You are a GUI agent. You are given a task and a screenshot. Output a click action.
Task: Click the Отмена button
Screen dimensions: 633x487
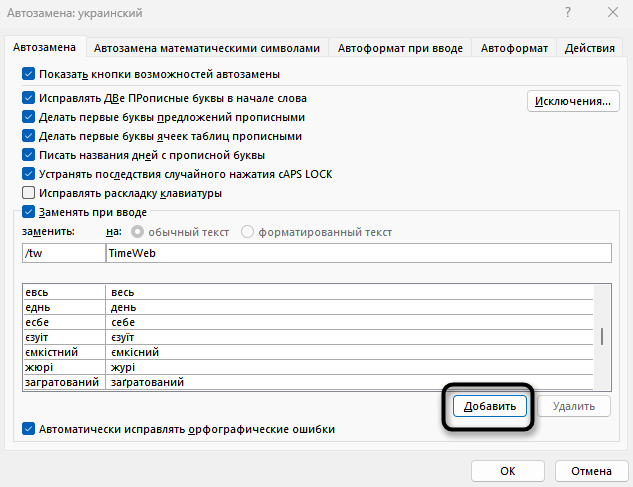click(591, 471)
